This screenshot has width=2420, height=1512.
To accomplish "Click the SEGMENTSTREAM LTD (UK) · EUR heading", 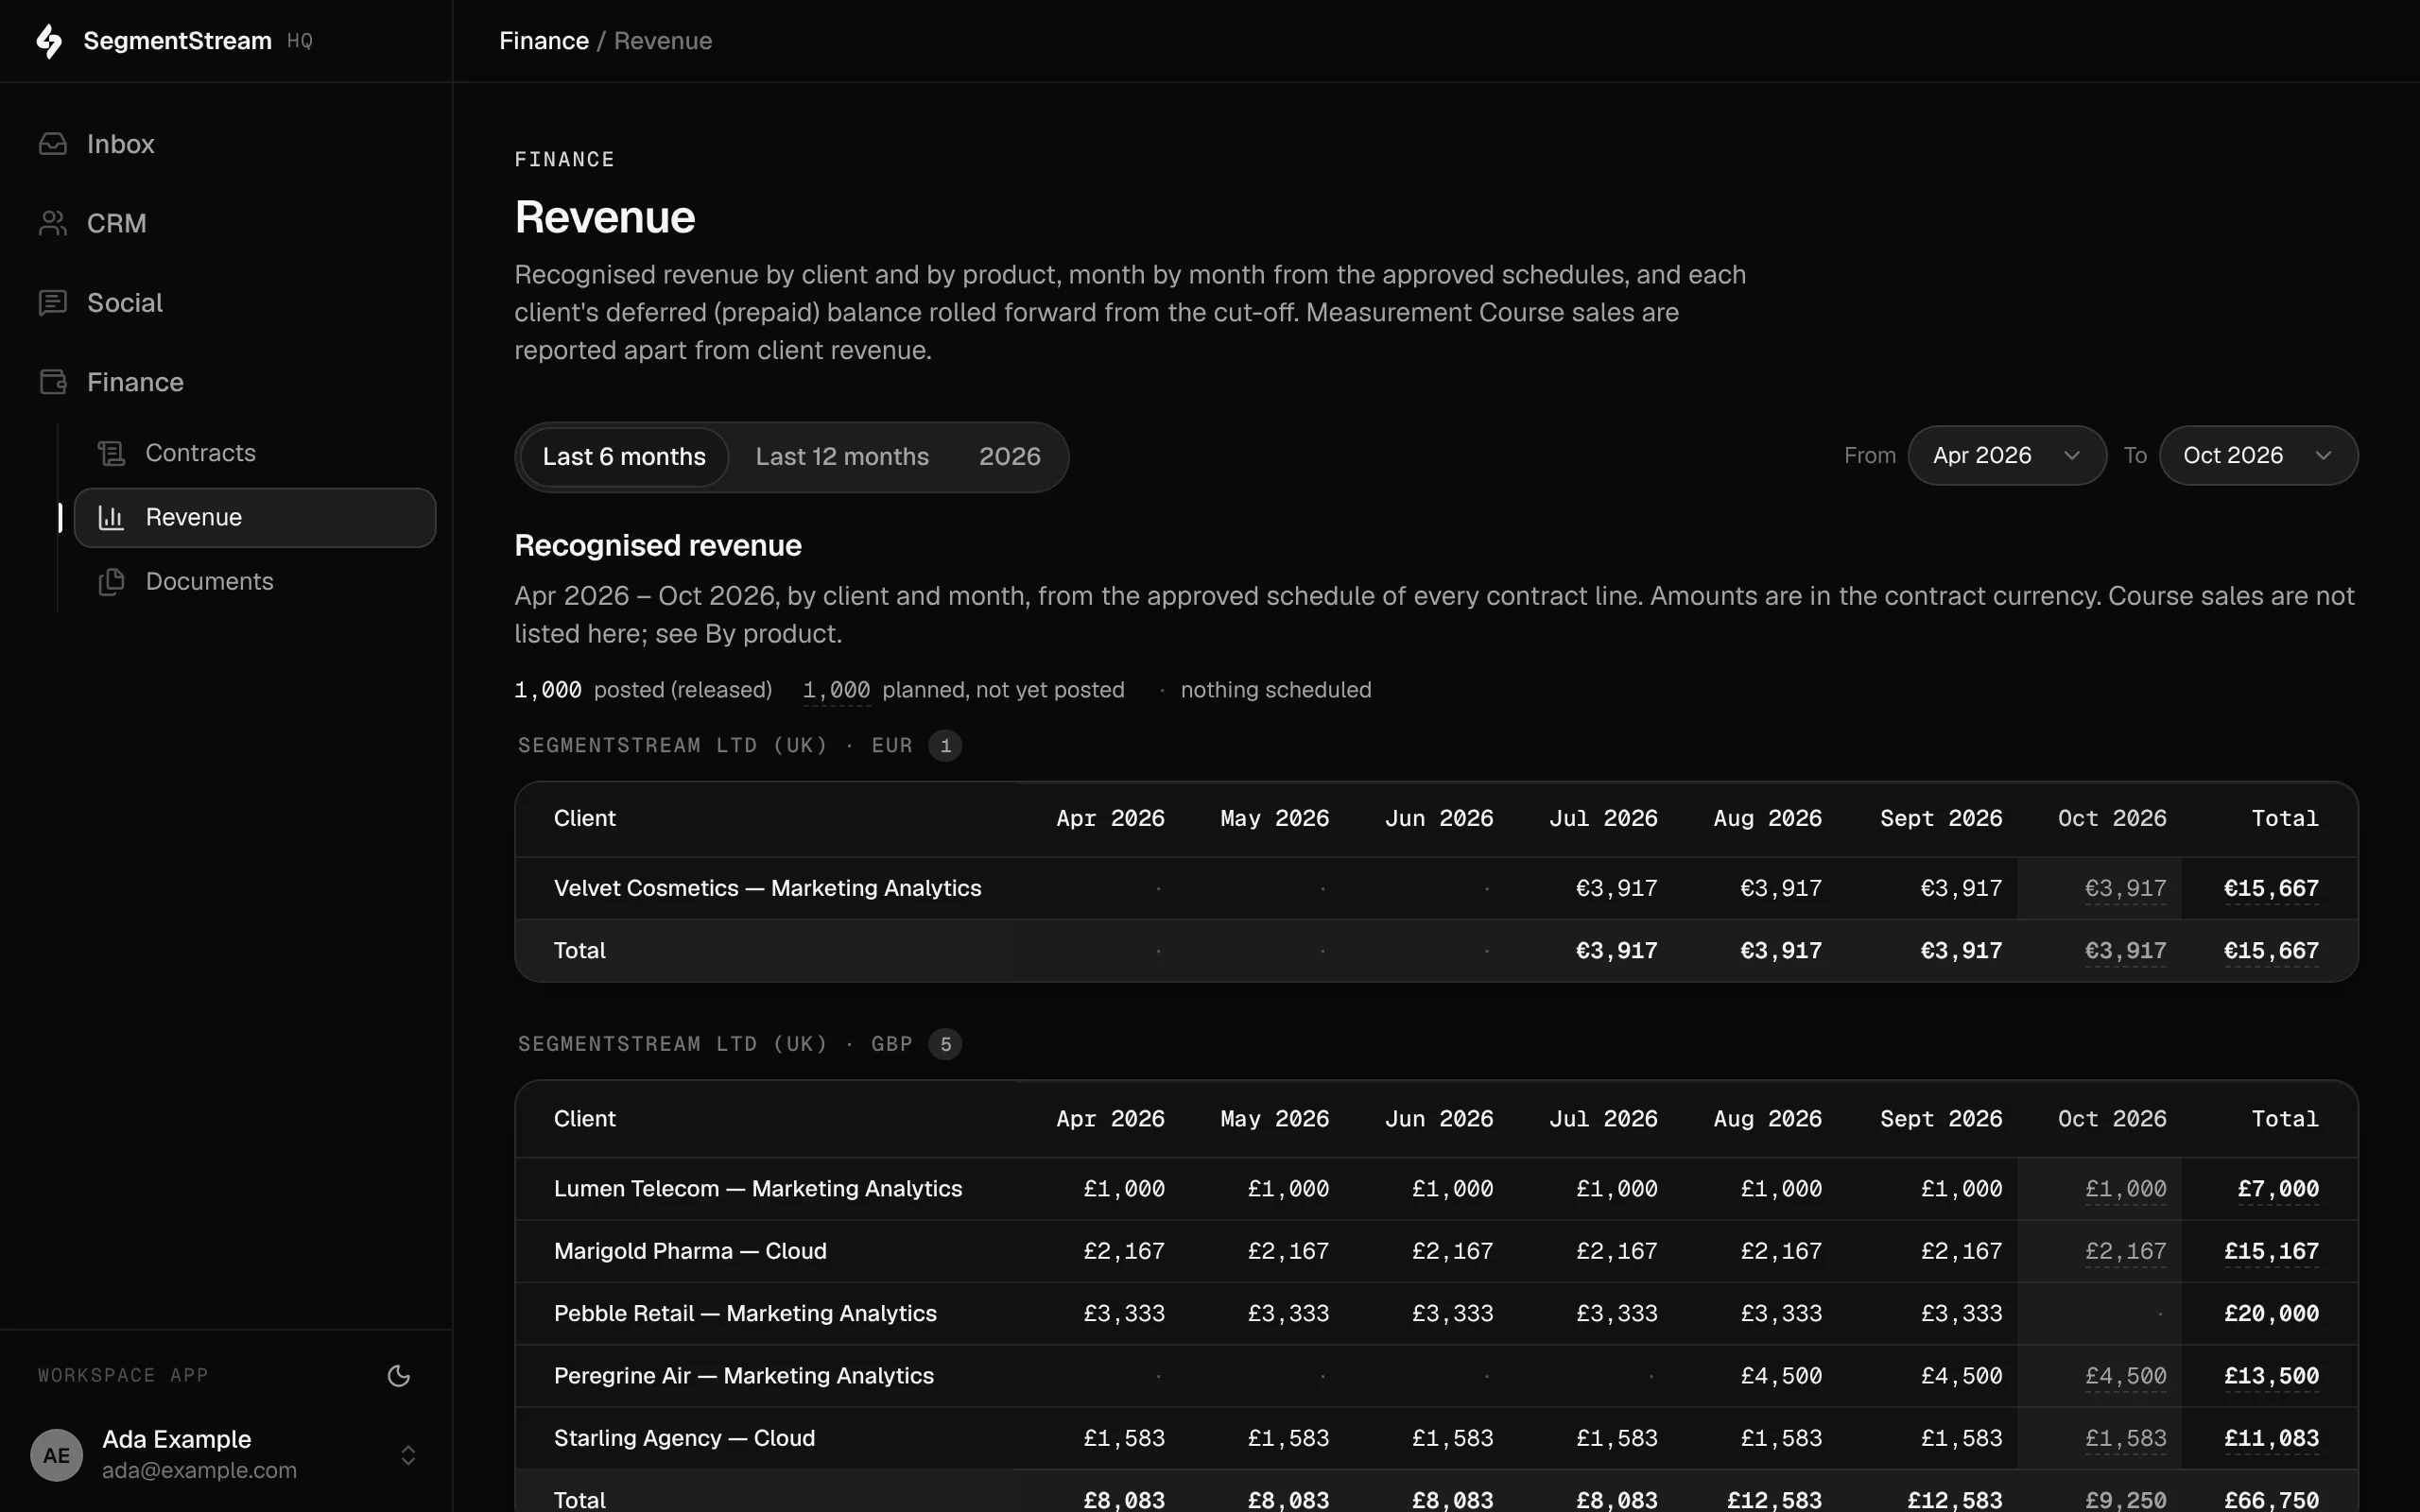I will pos(715,746).
